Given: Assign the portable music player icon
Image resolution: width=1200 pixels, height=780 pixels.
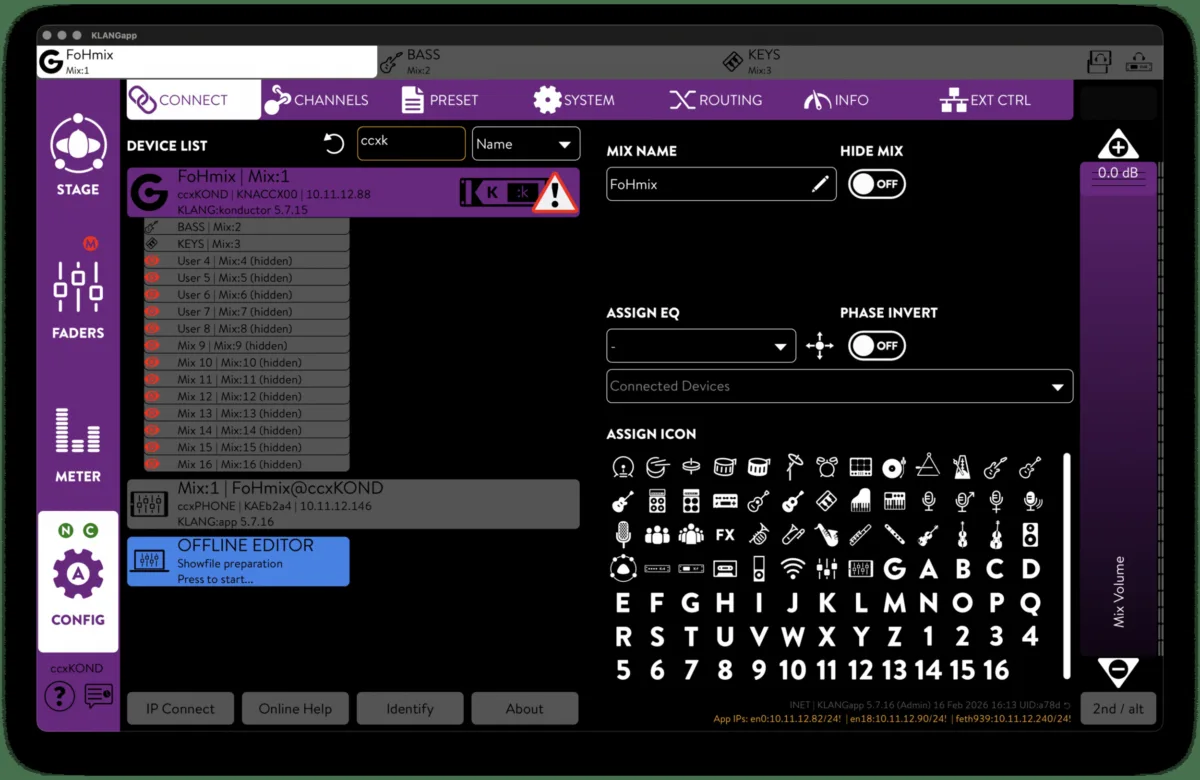Looking at the screenshot, I should tap(759, 569).
